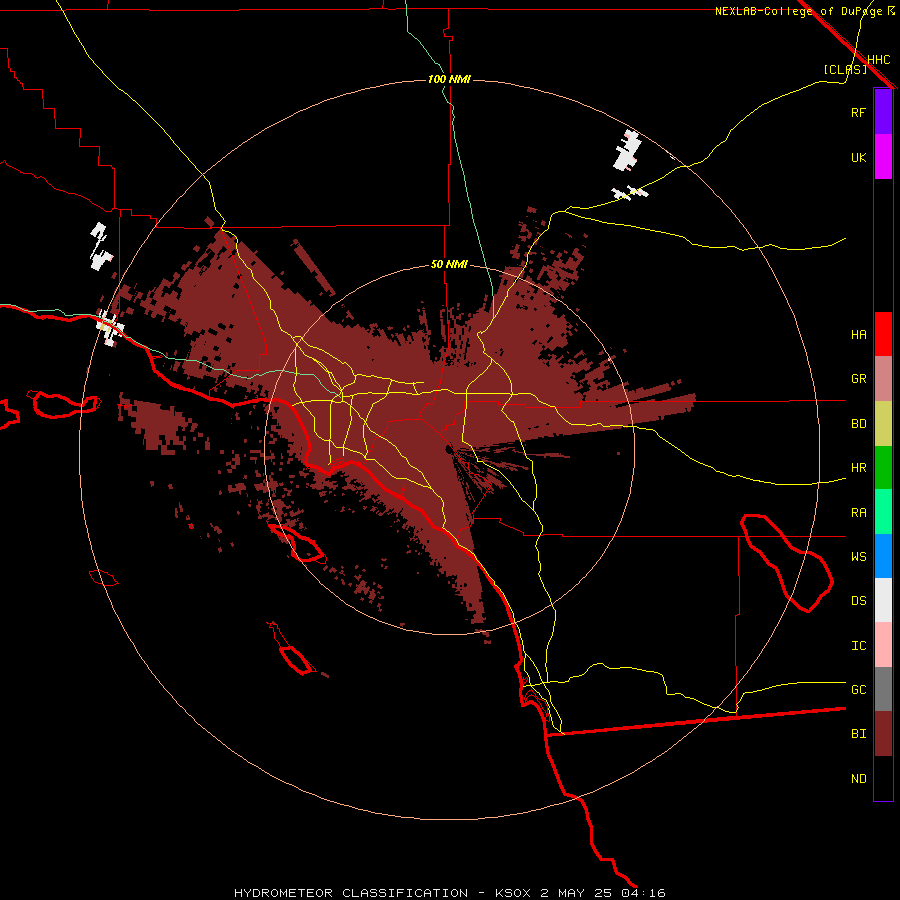Click the [CLAS] units label

[845, 69]
